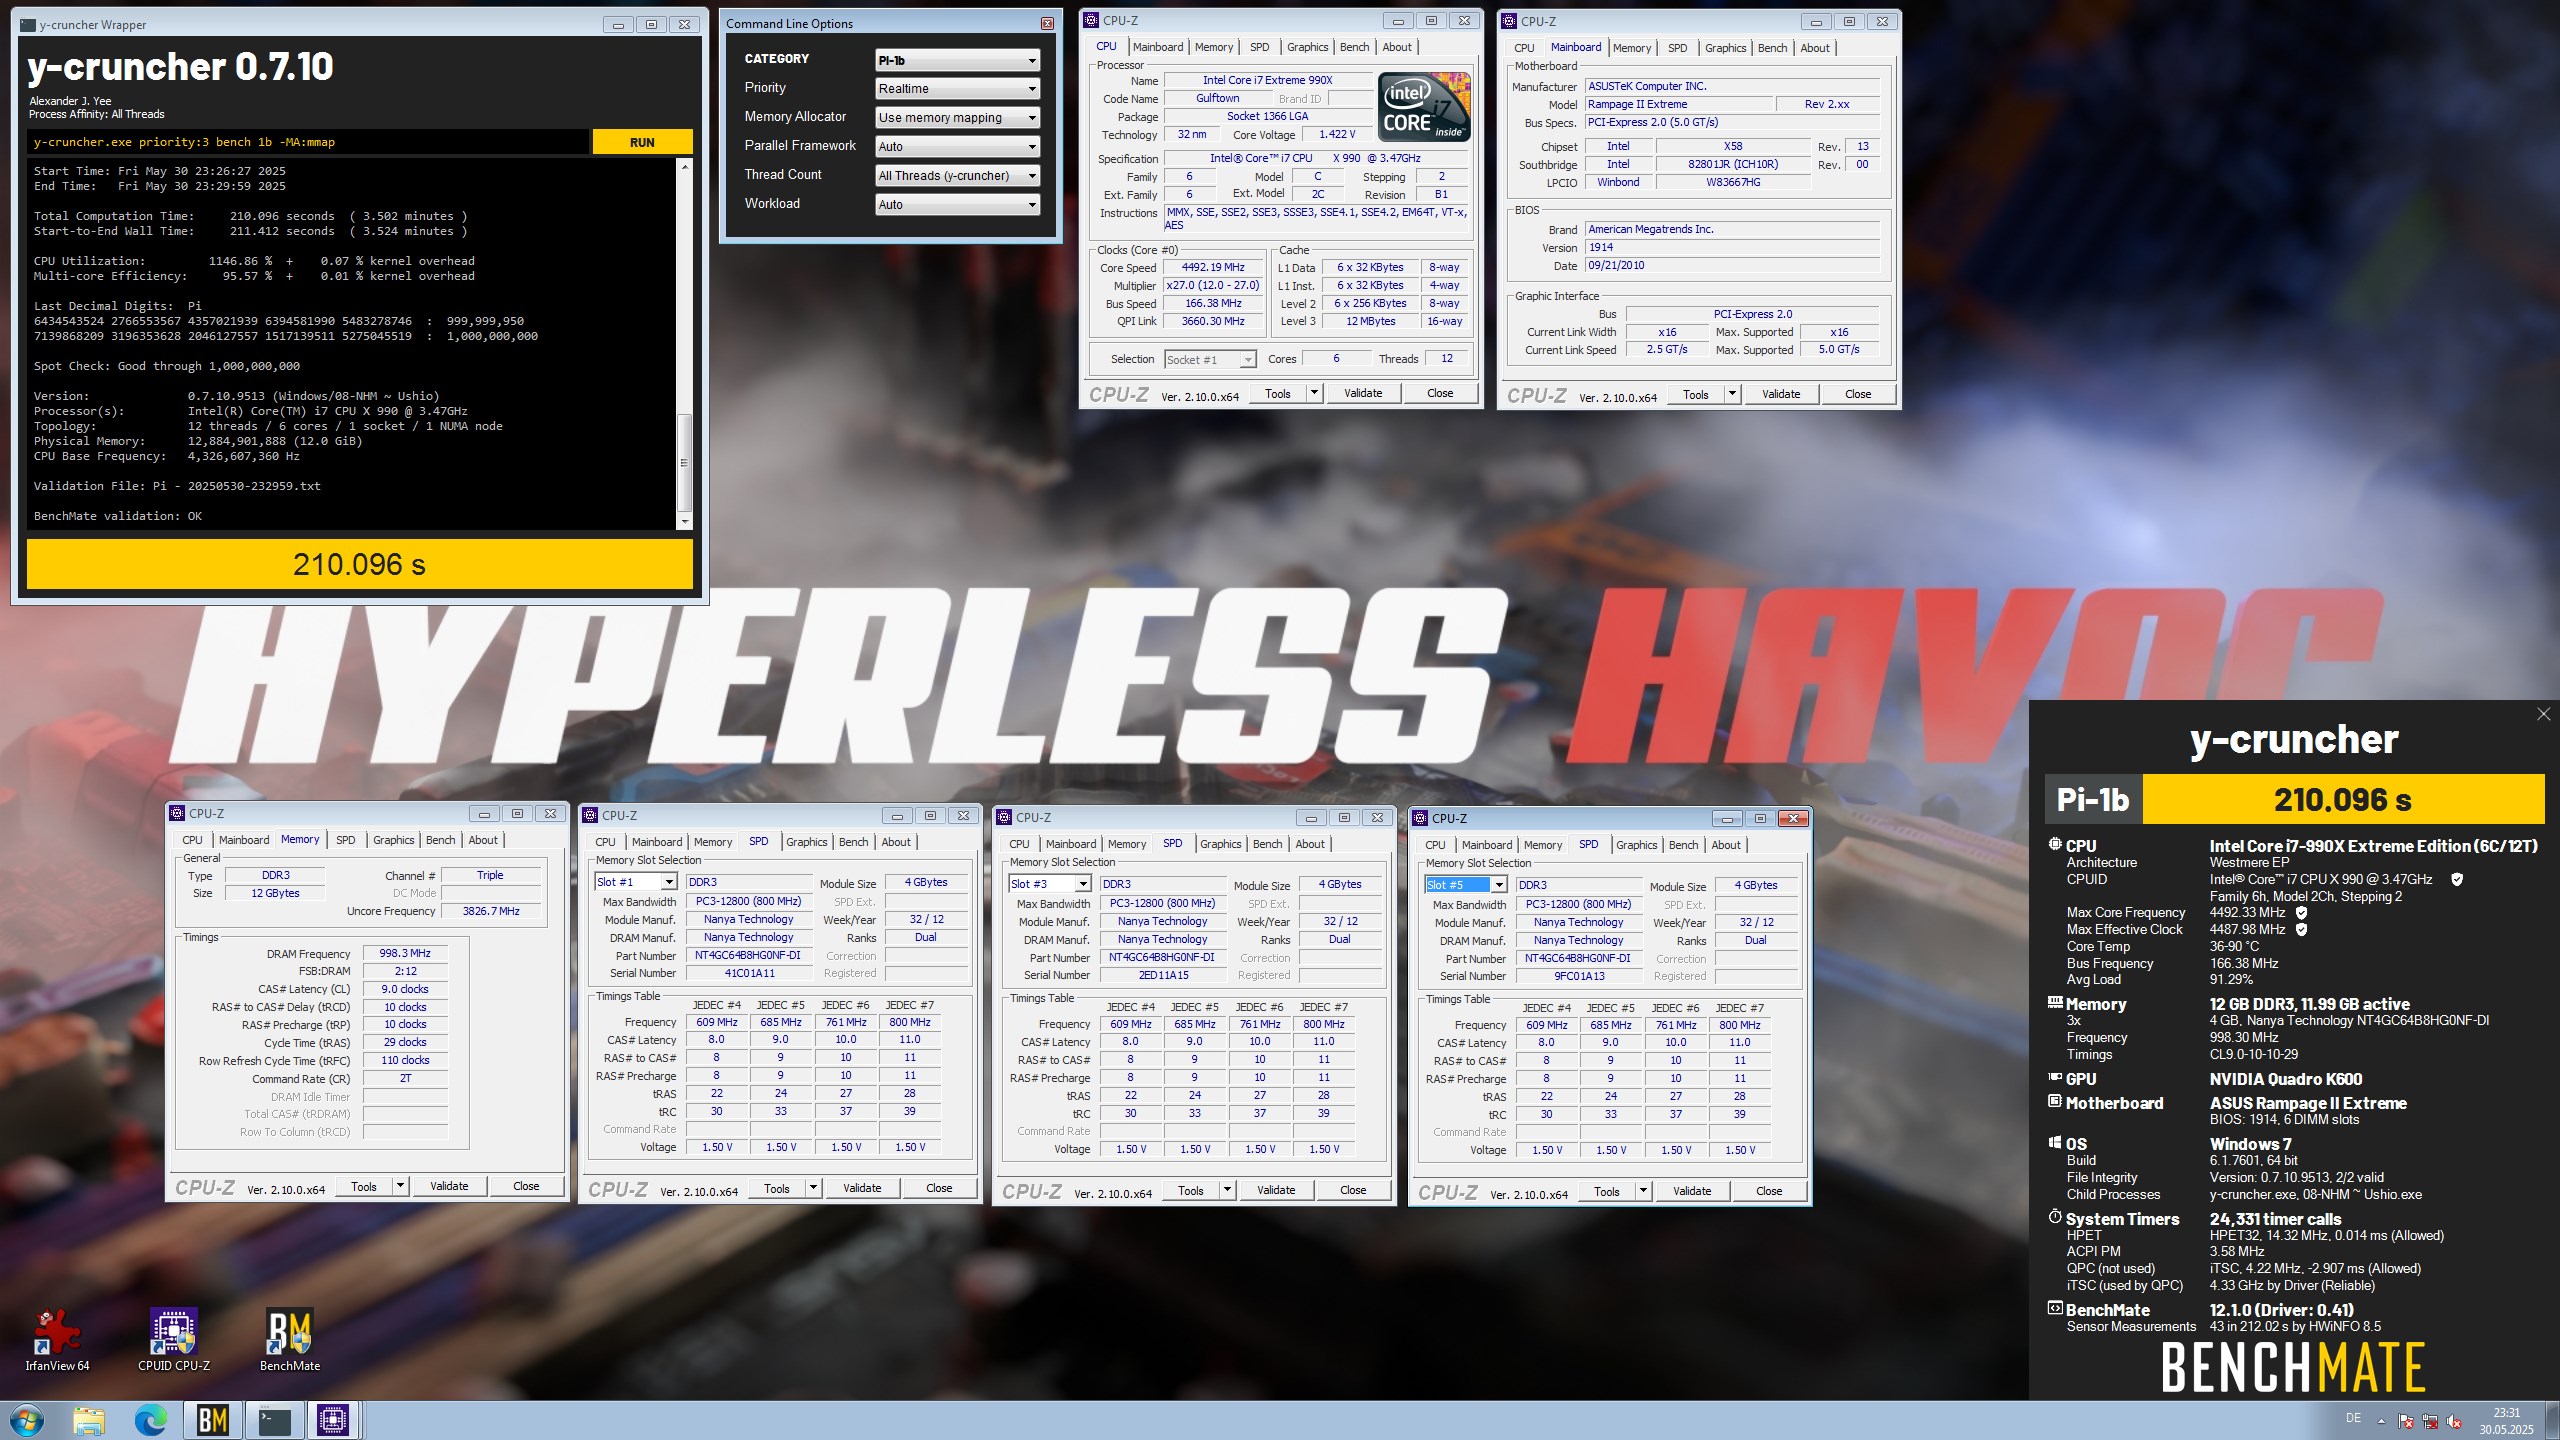
Task: Click the shield beside Max Core Frequency
Action: coord(2301,913)
